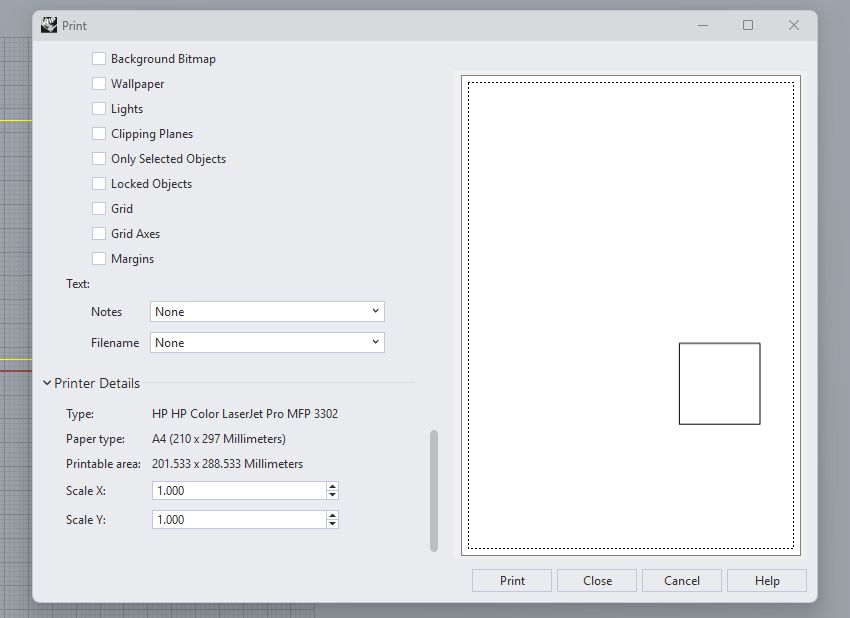This screenshot has width=850, height=618.
Task: Enable the Background Bitmap checkbox
Action: (x=99, y=59)
